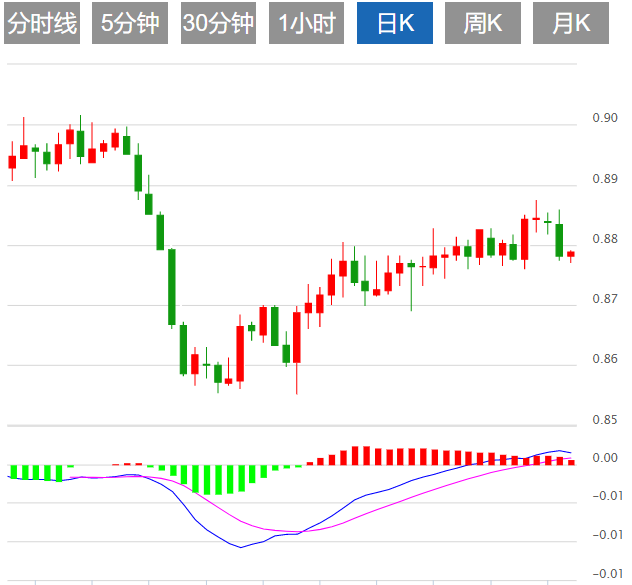Open the 1小时 chart tab

pos(306,23)
